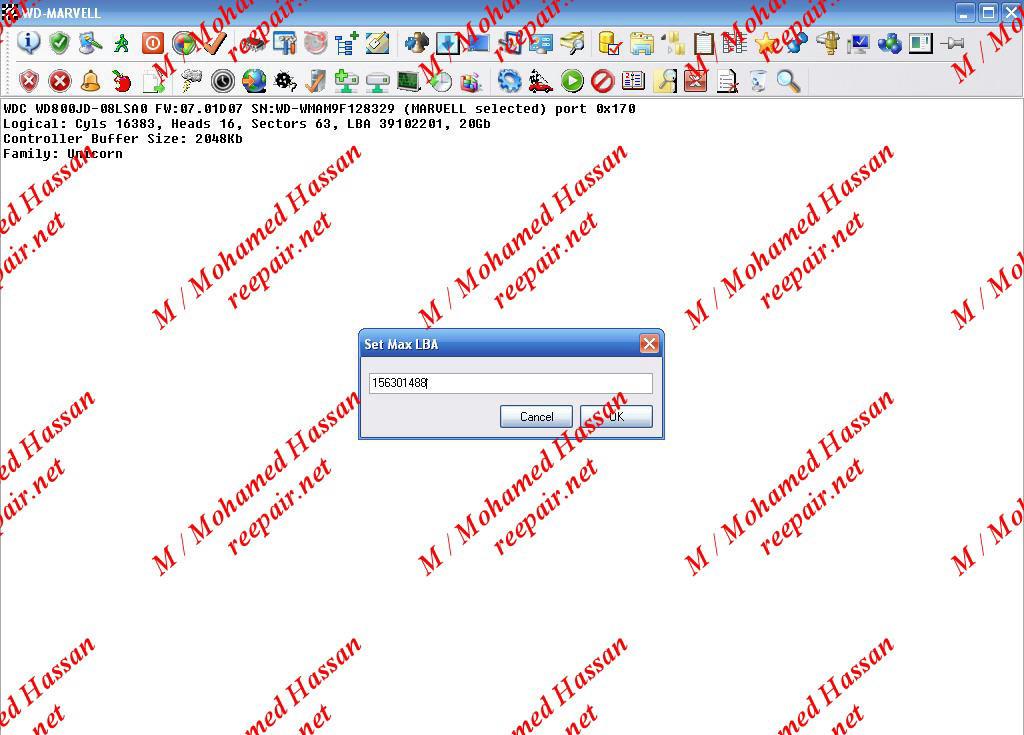Click the globe with arrow icon

tap(254, 81)
